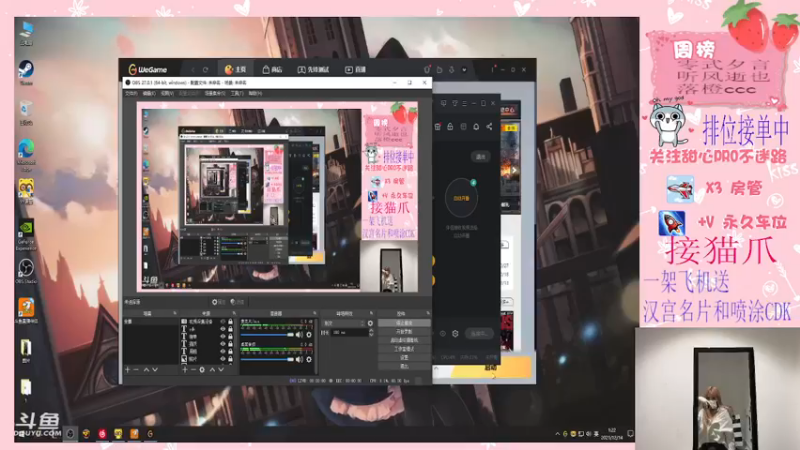The width and height of the screenshot is (800, 450).
Task: Pop out the Audio Mixer dock panel
Action: (314, 313)
